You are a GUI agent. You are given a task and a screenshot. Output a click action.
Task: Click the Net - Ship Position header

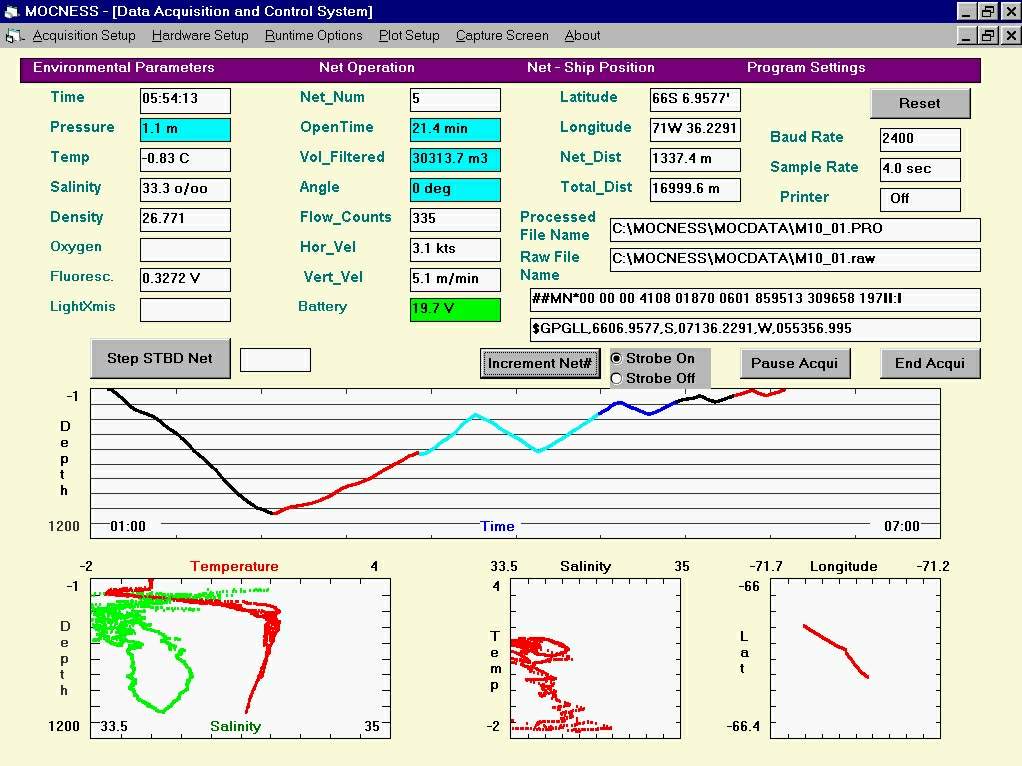click(591, 68)
